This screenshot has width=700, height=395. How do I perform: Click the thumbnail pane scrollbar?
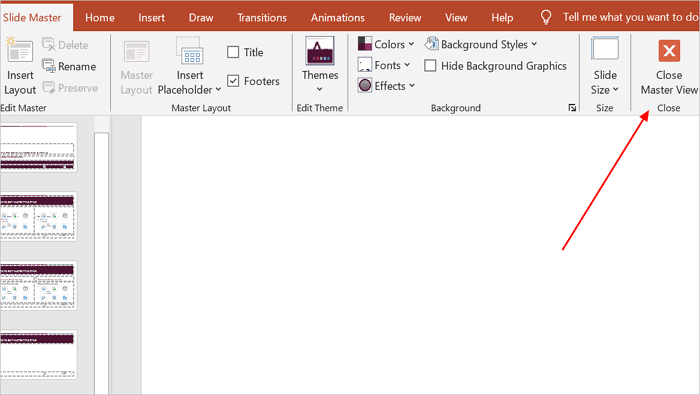(x=101, y=263)
